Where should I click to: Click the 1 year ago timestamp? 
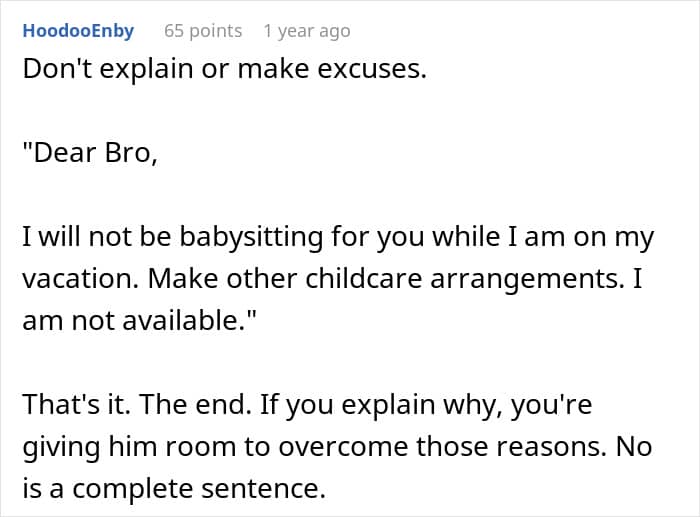(x=307, y=31)
